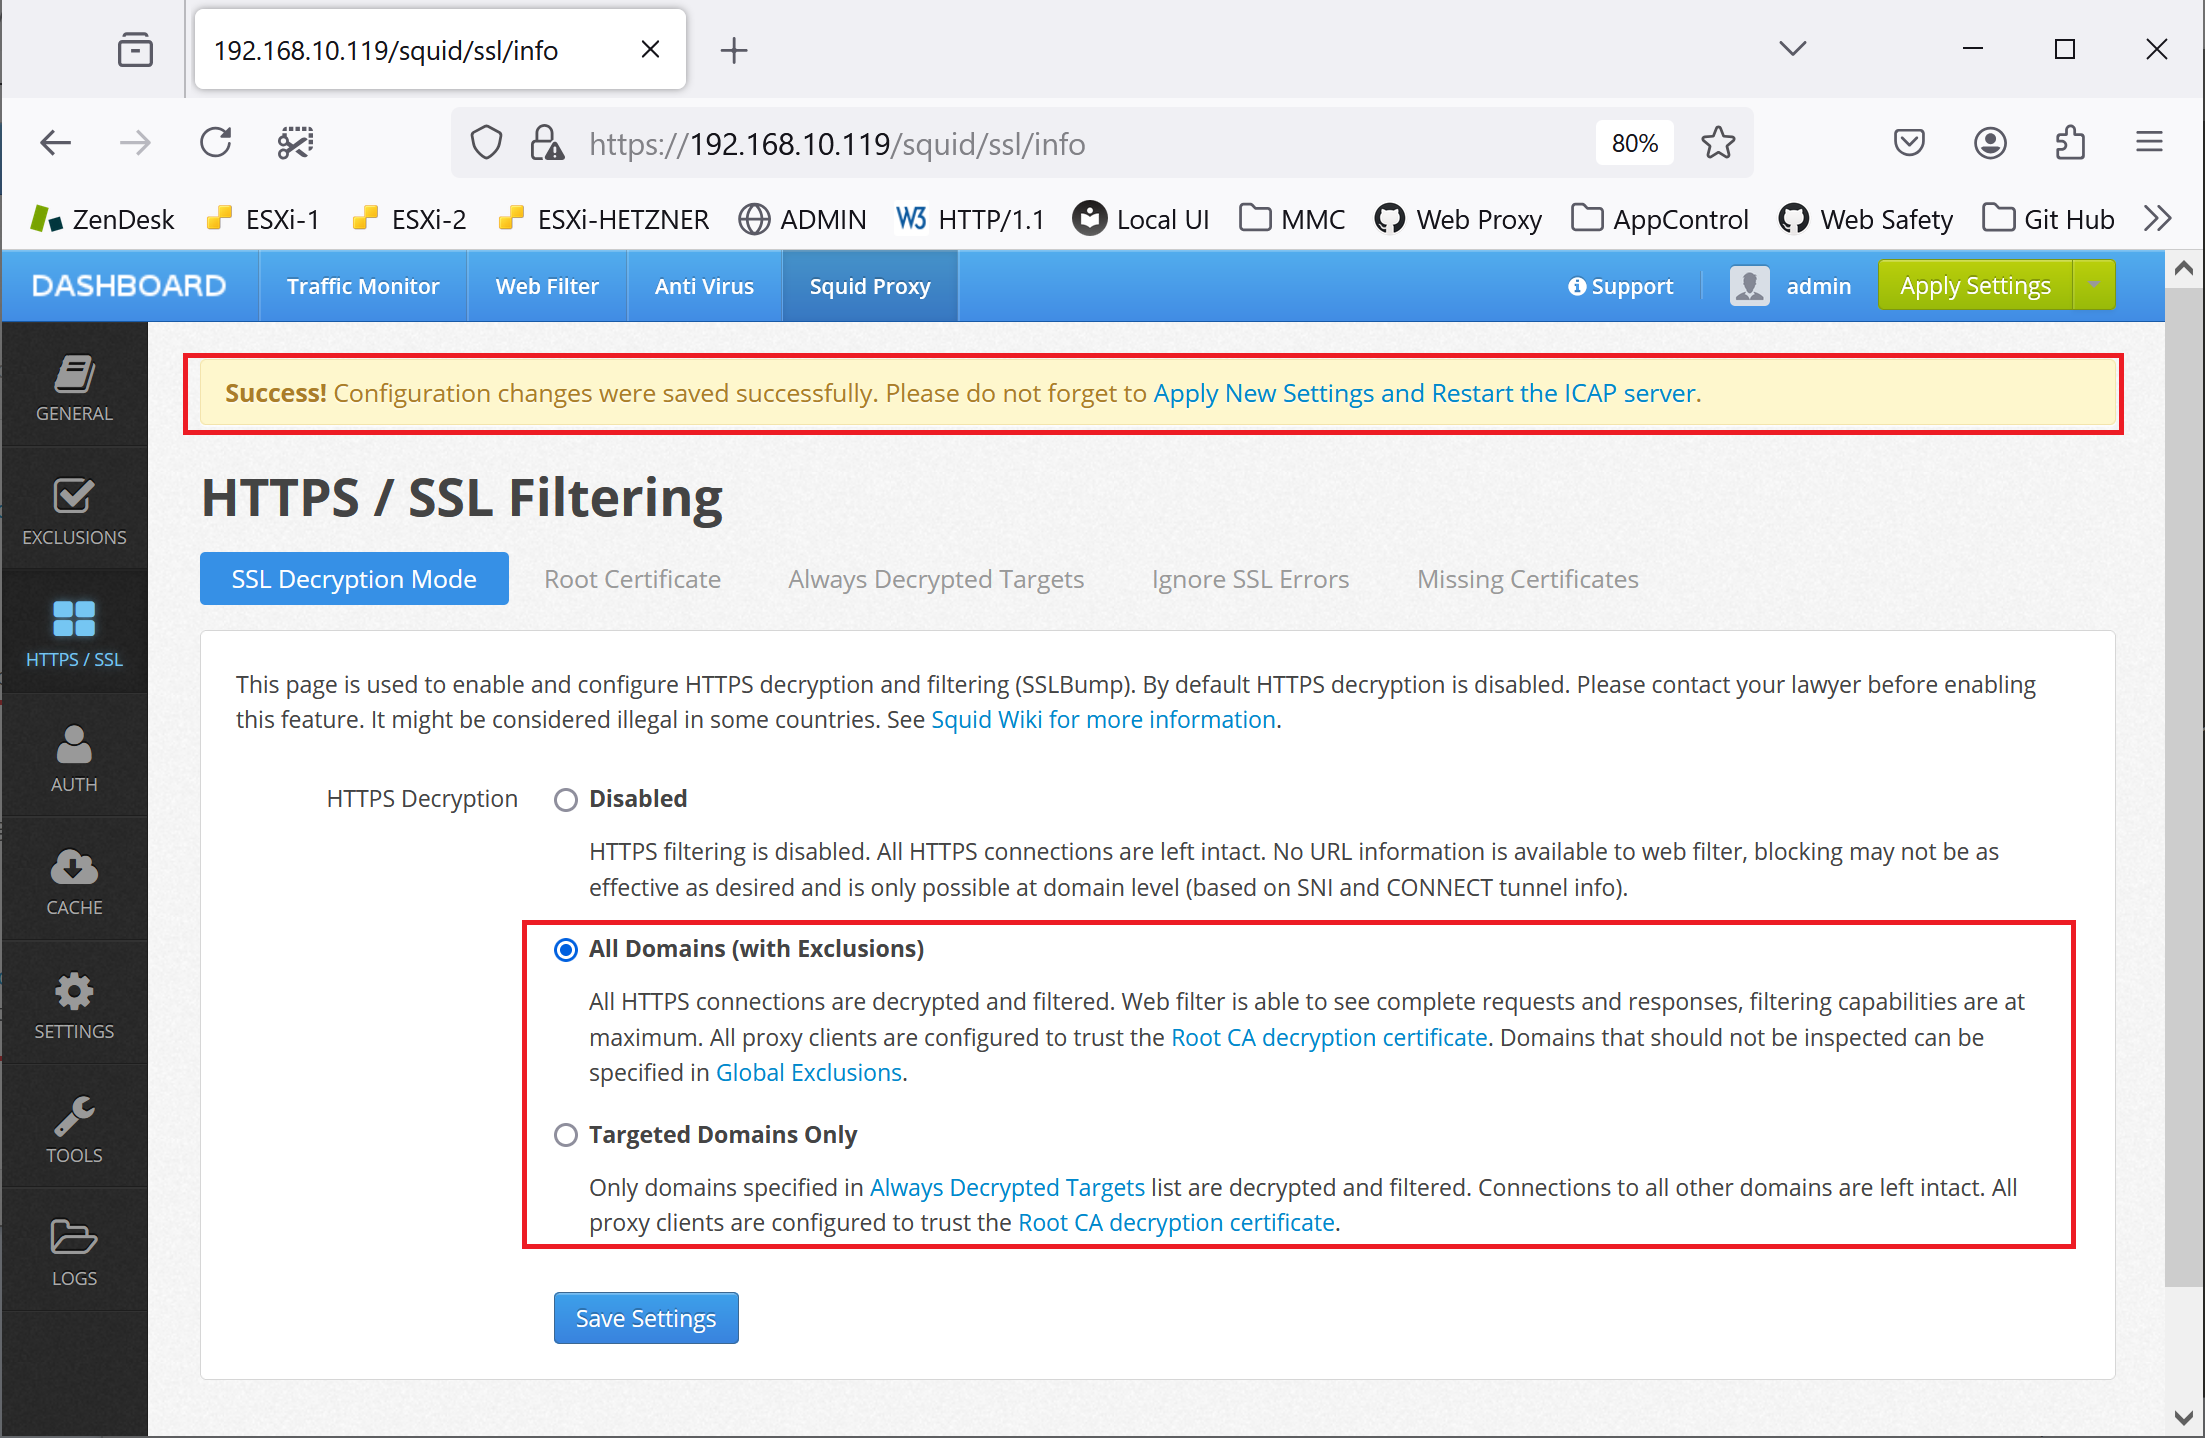Screen dimensions: 2205x1438
Task: Click the page scrollbar up arrow
Action: (x=2184, y=268)
